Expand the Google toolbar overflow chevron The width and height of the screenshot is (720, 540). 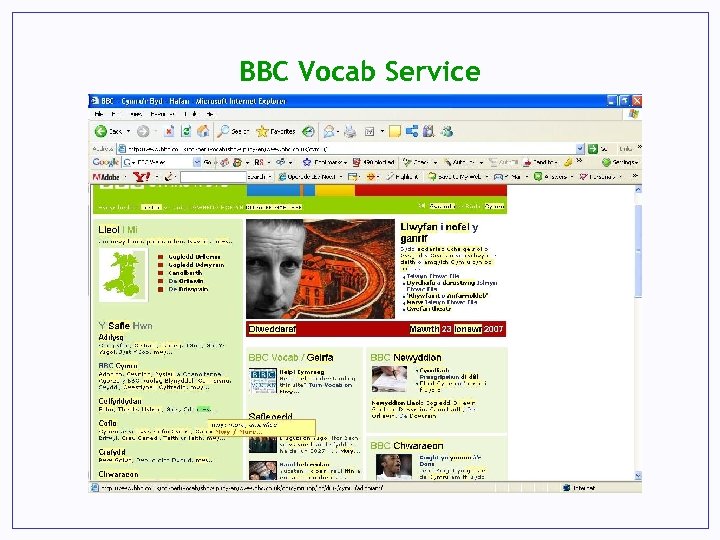point(579,161)
